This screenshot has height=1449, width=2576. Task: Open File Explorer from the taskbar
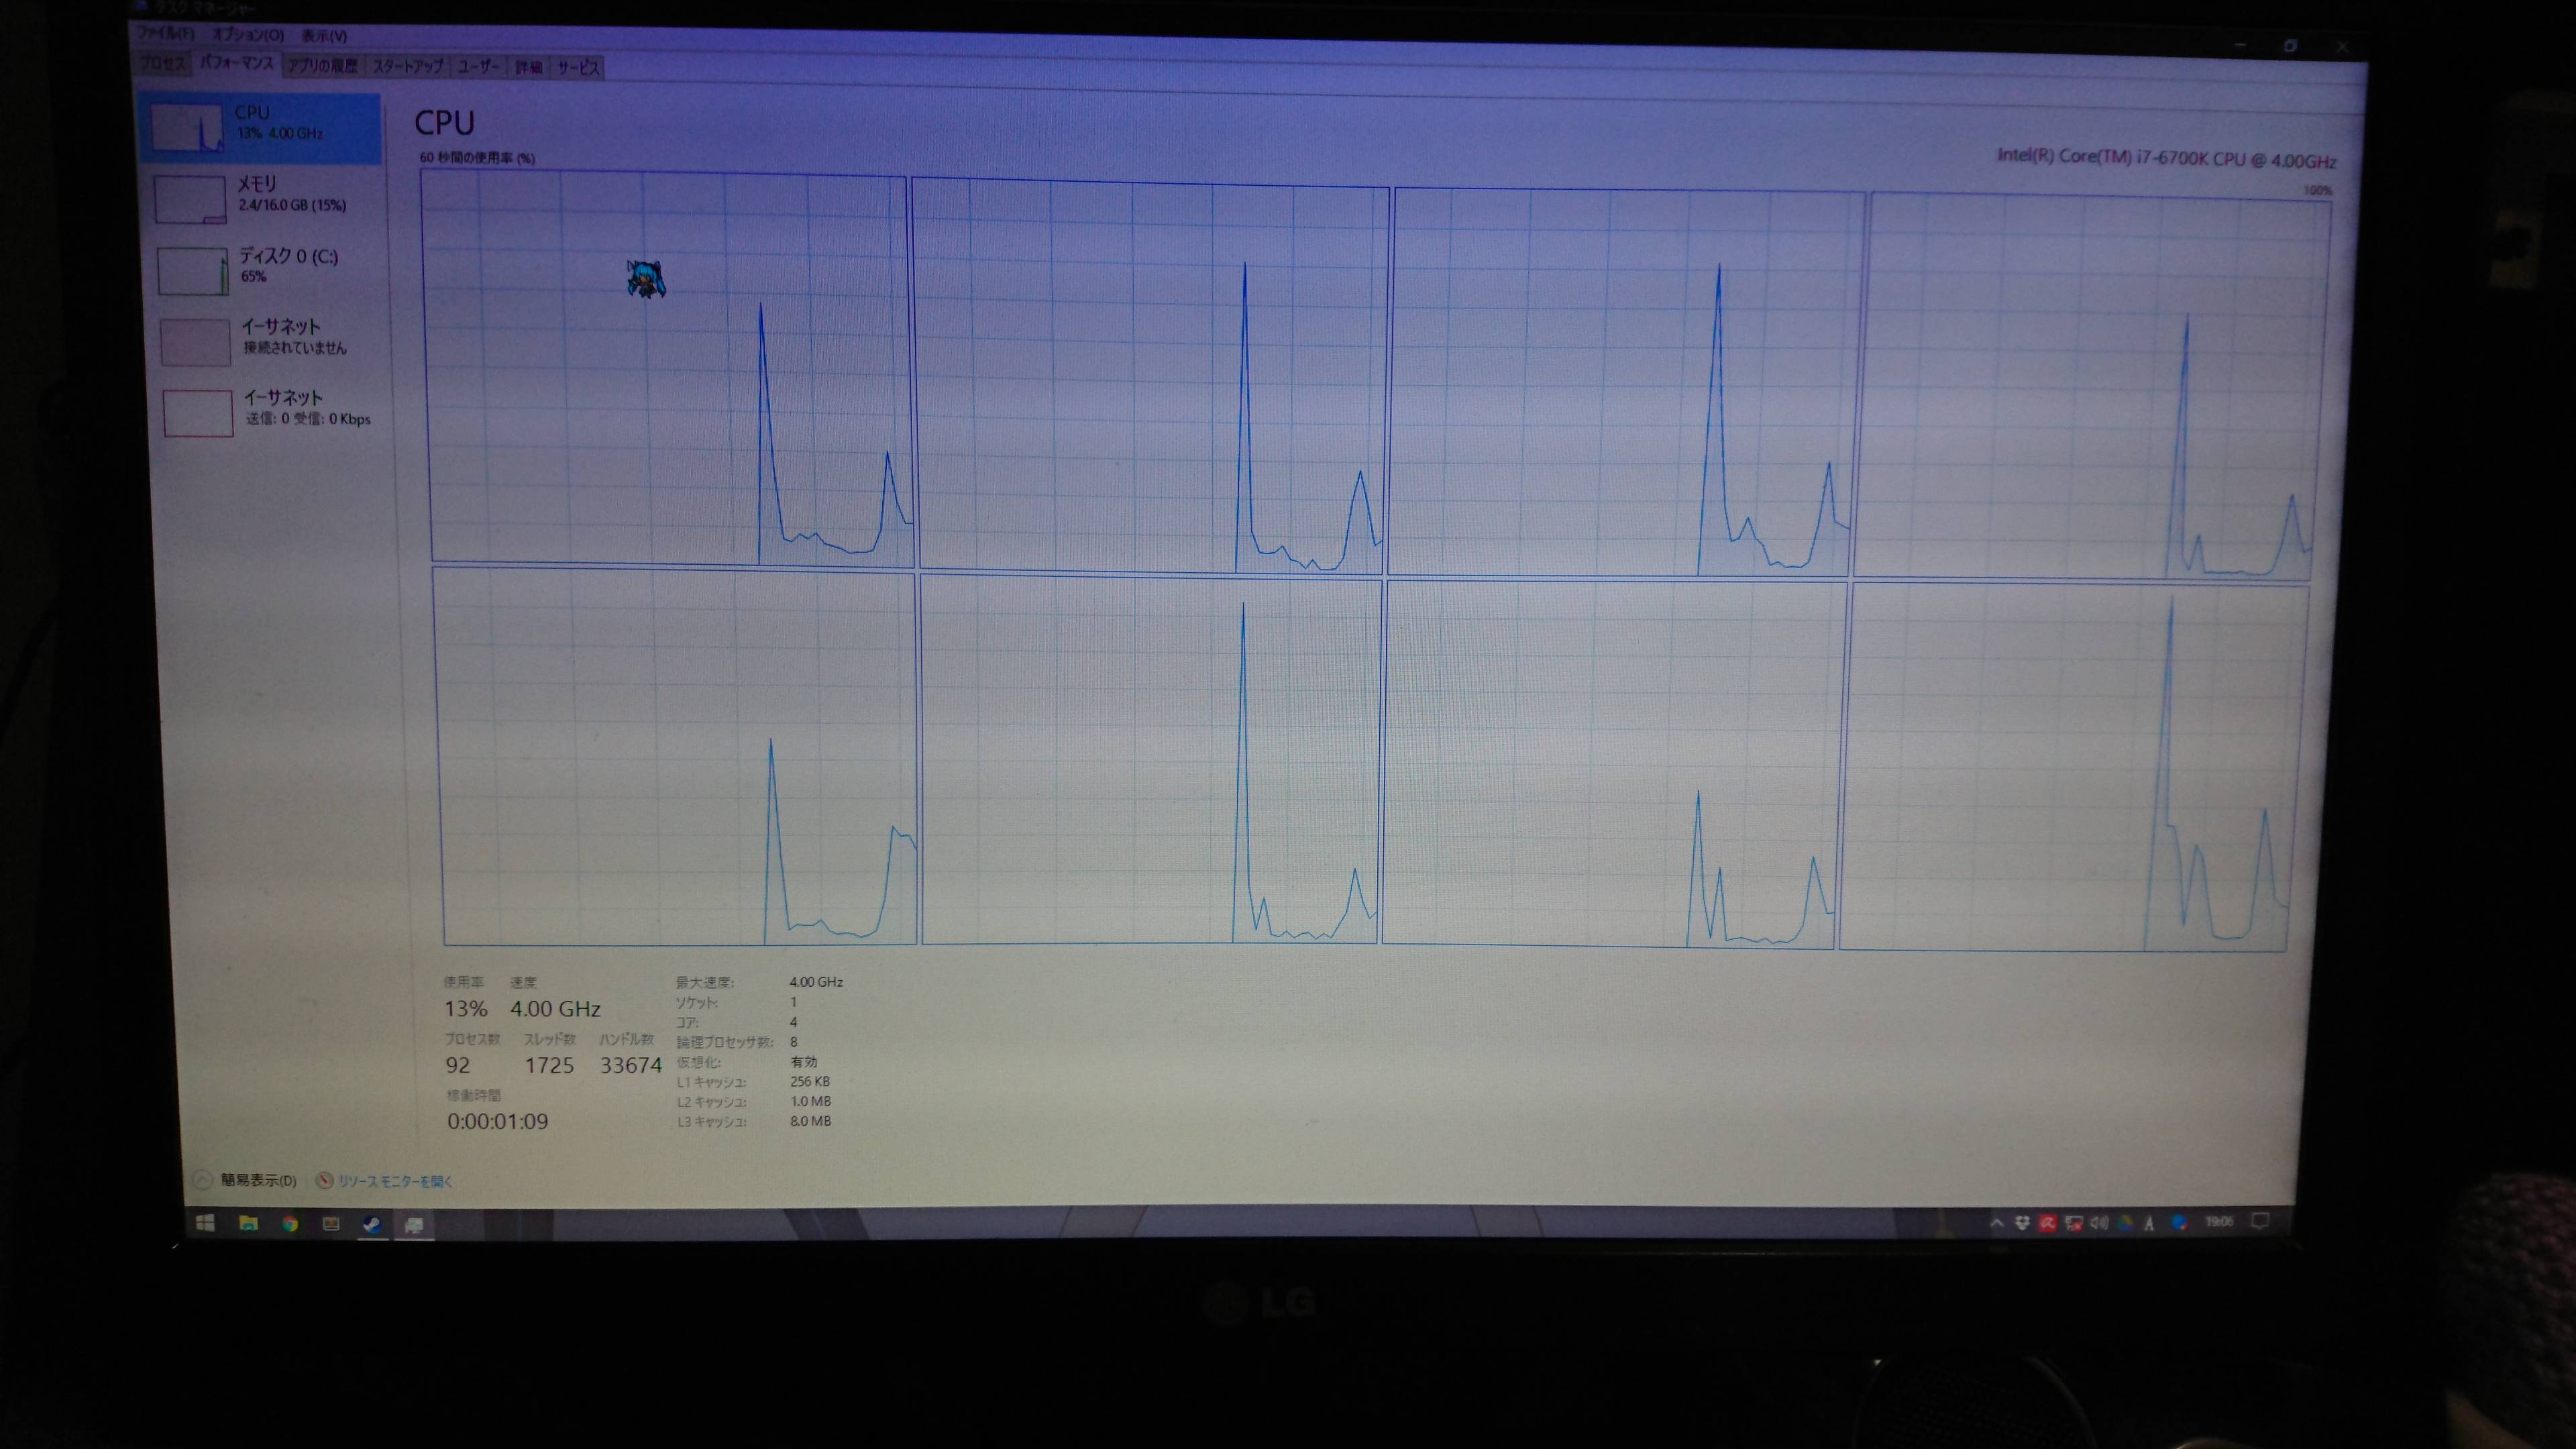pyautogui.click(x=248, y=1223)
